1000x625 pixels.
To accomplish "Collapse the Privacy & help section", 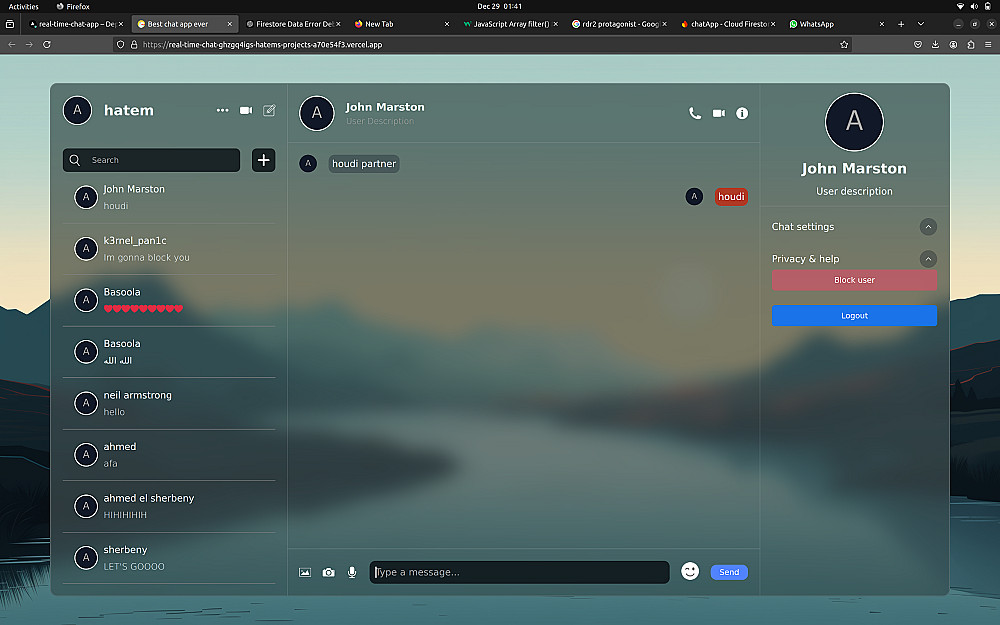I will (x=928, y=259).
